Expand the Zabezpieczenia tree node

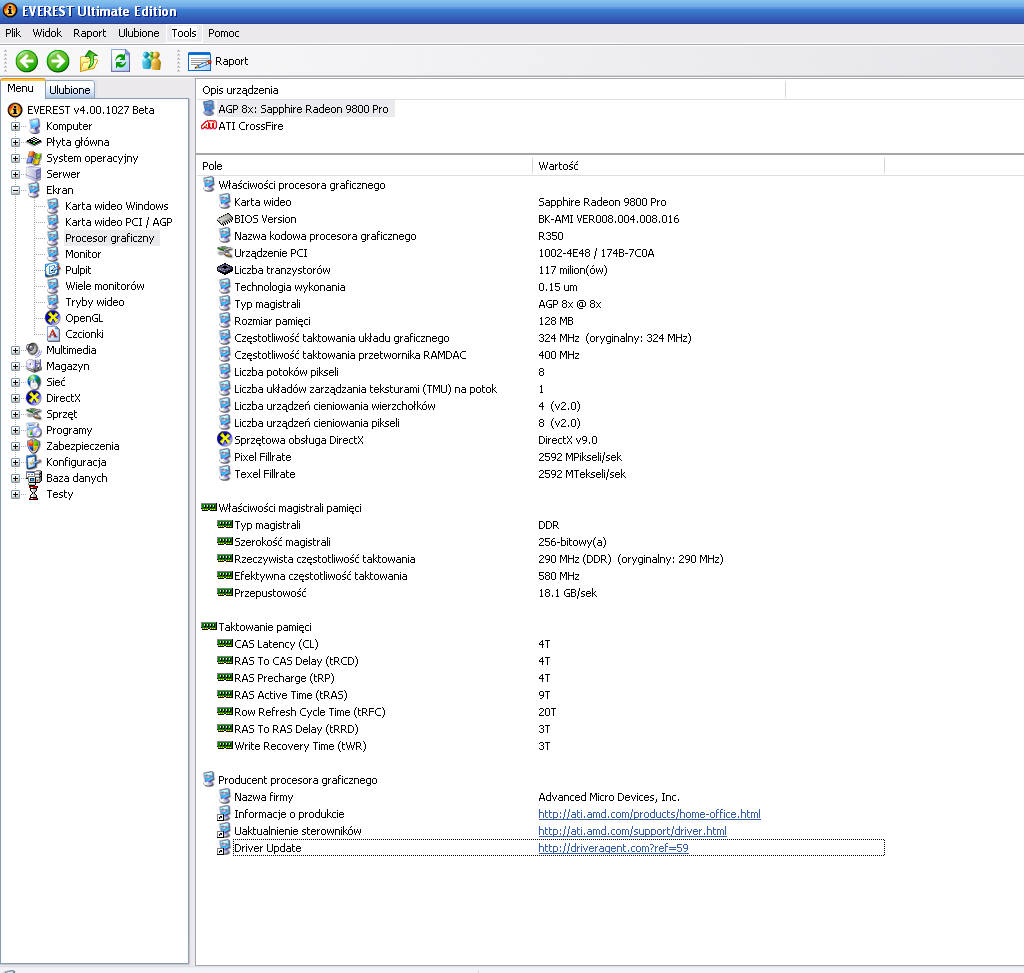click(x=16, y=446)
